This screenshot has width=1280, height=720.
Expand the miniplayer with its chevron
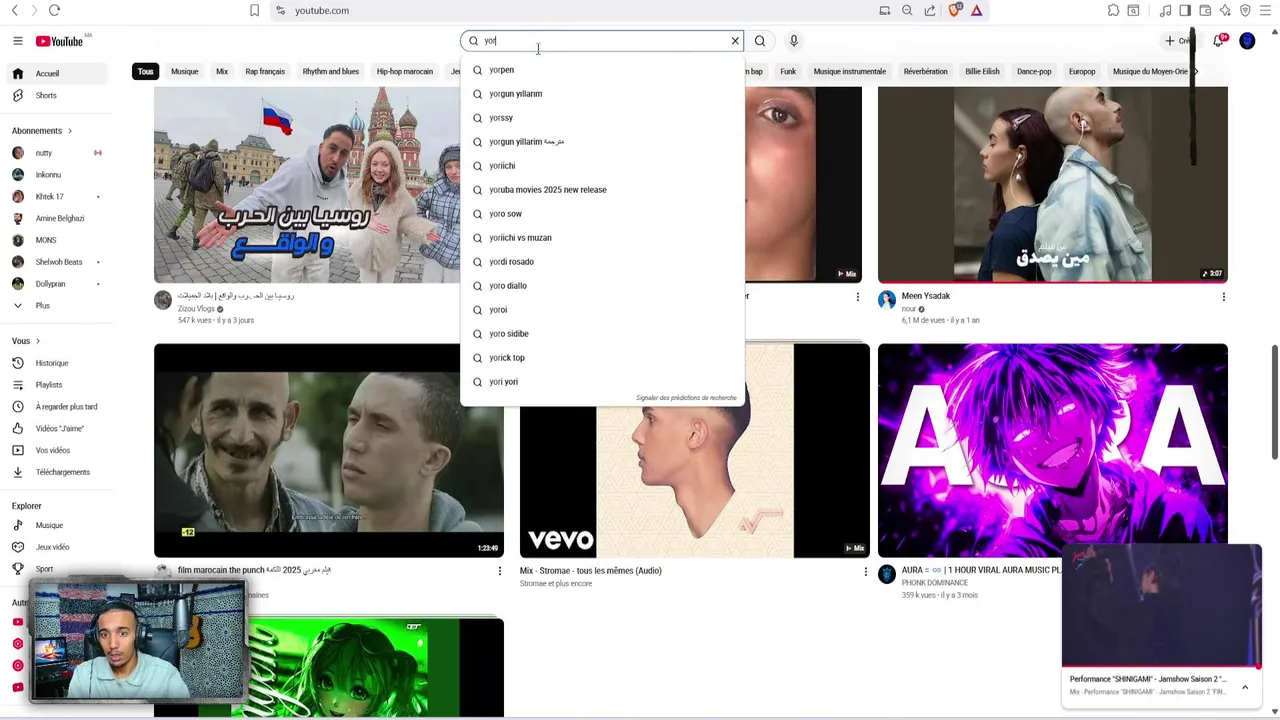coord(1245,687)
